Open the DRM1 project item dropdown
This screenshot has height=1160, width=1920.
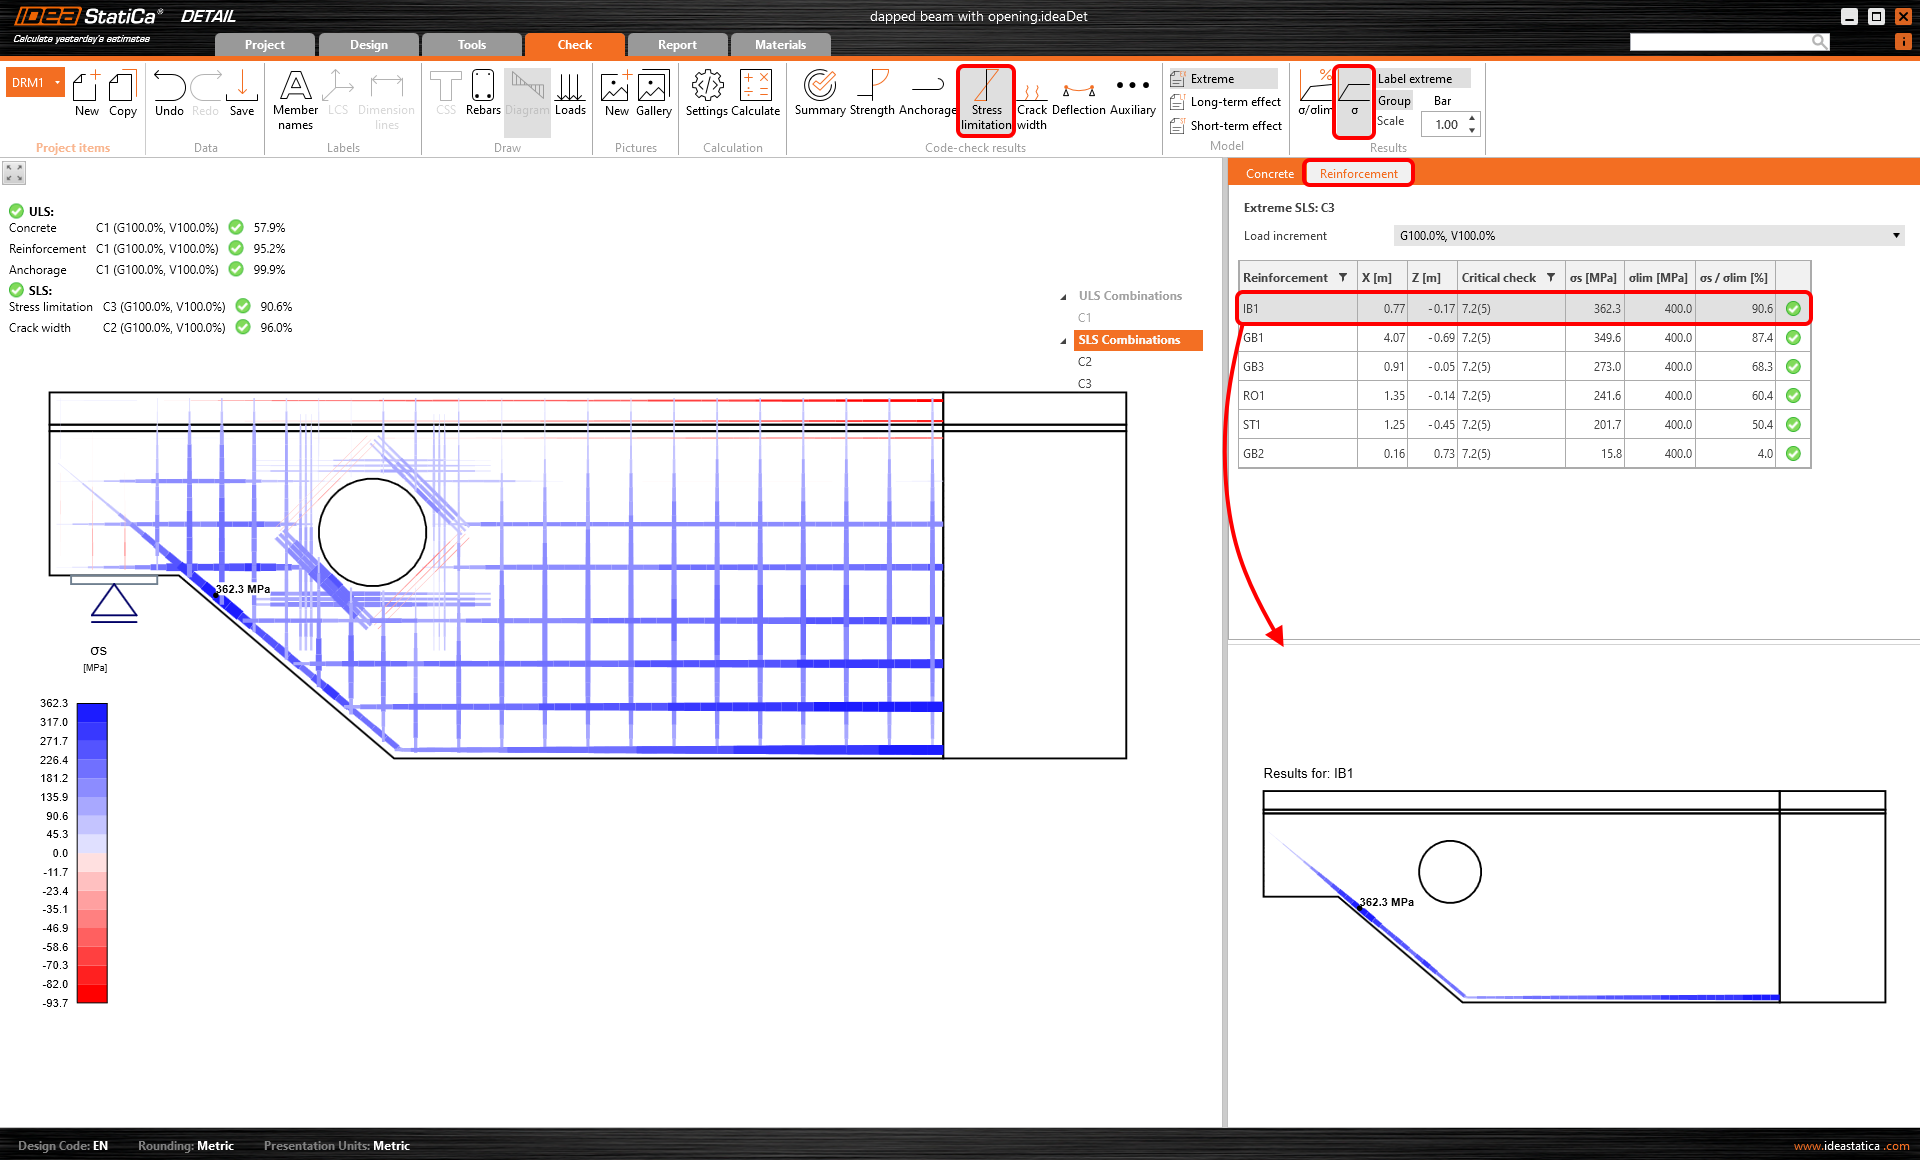[35, 81]
